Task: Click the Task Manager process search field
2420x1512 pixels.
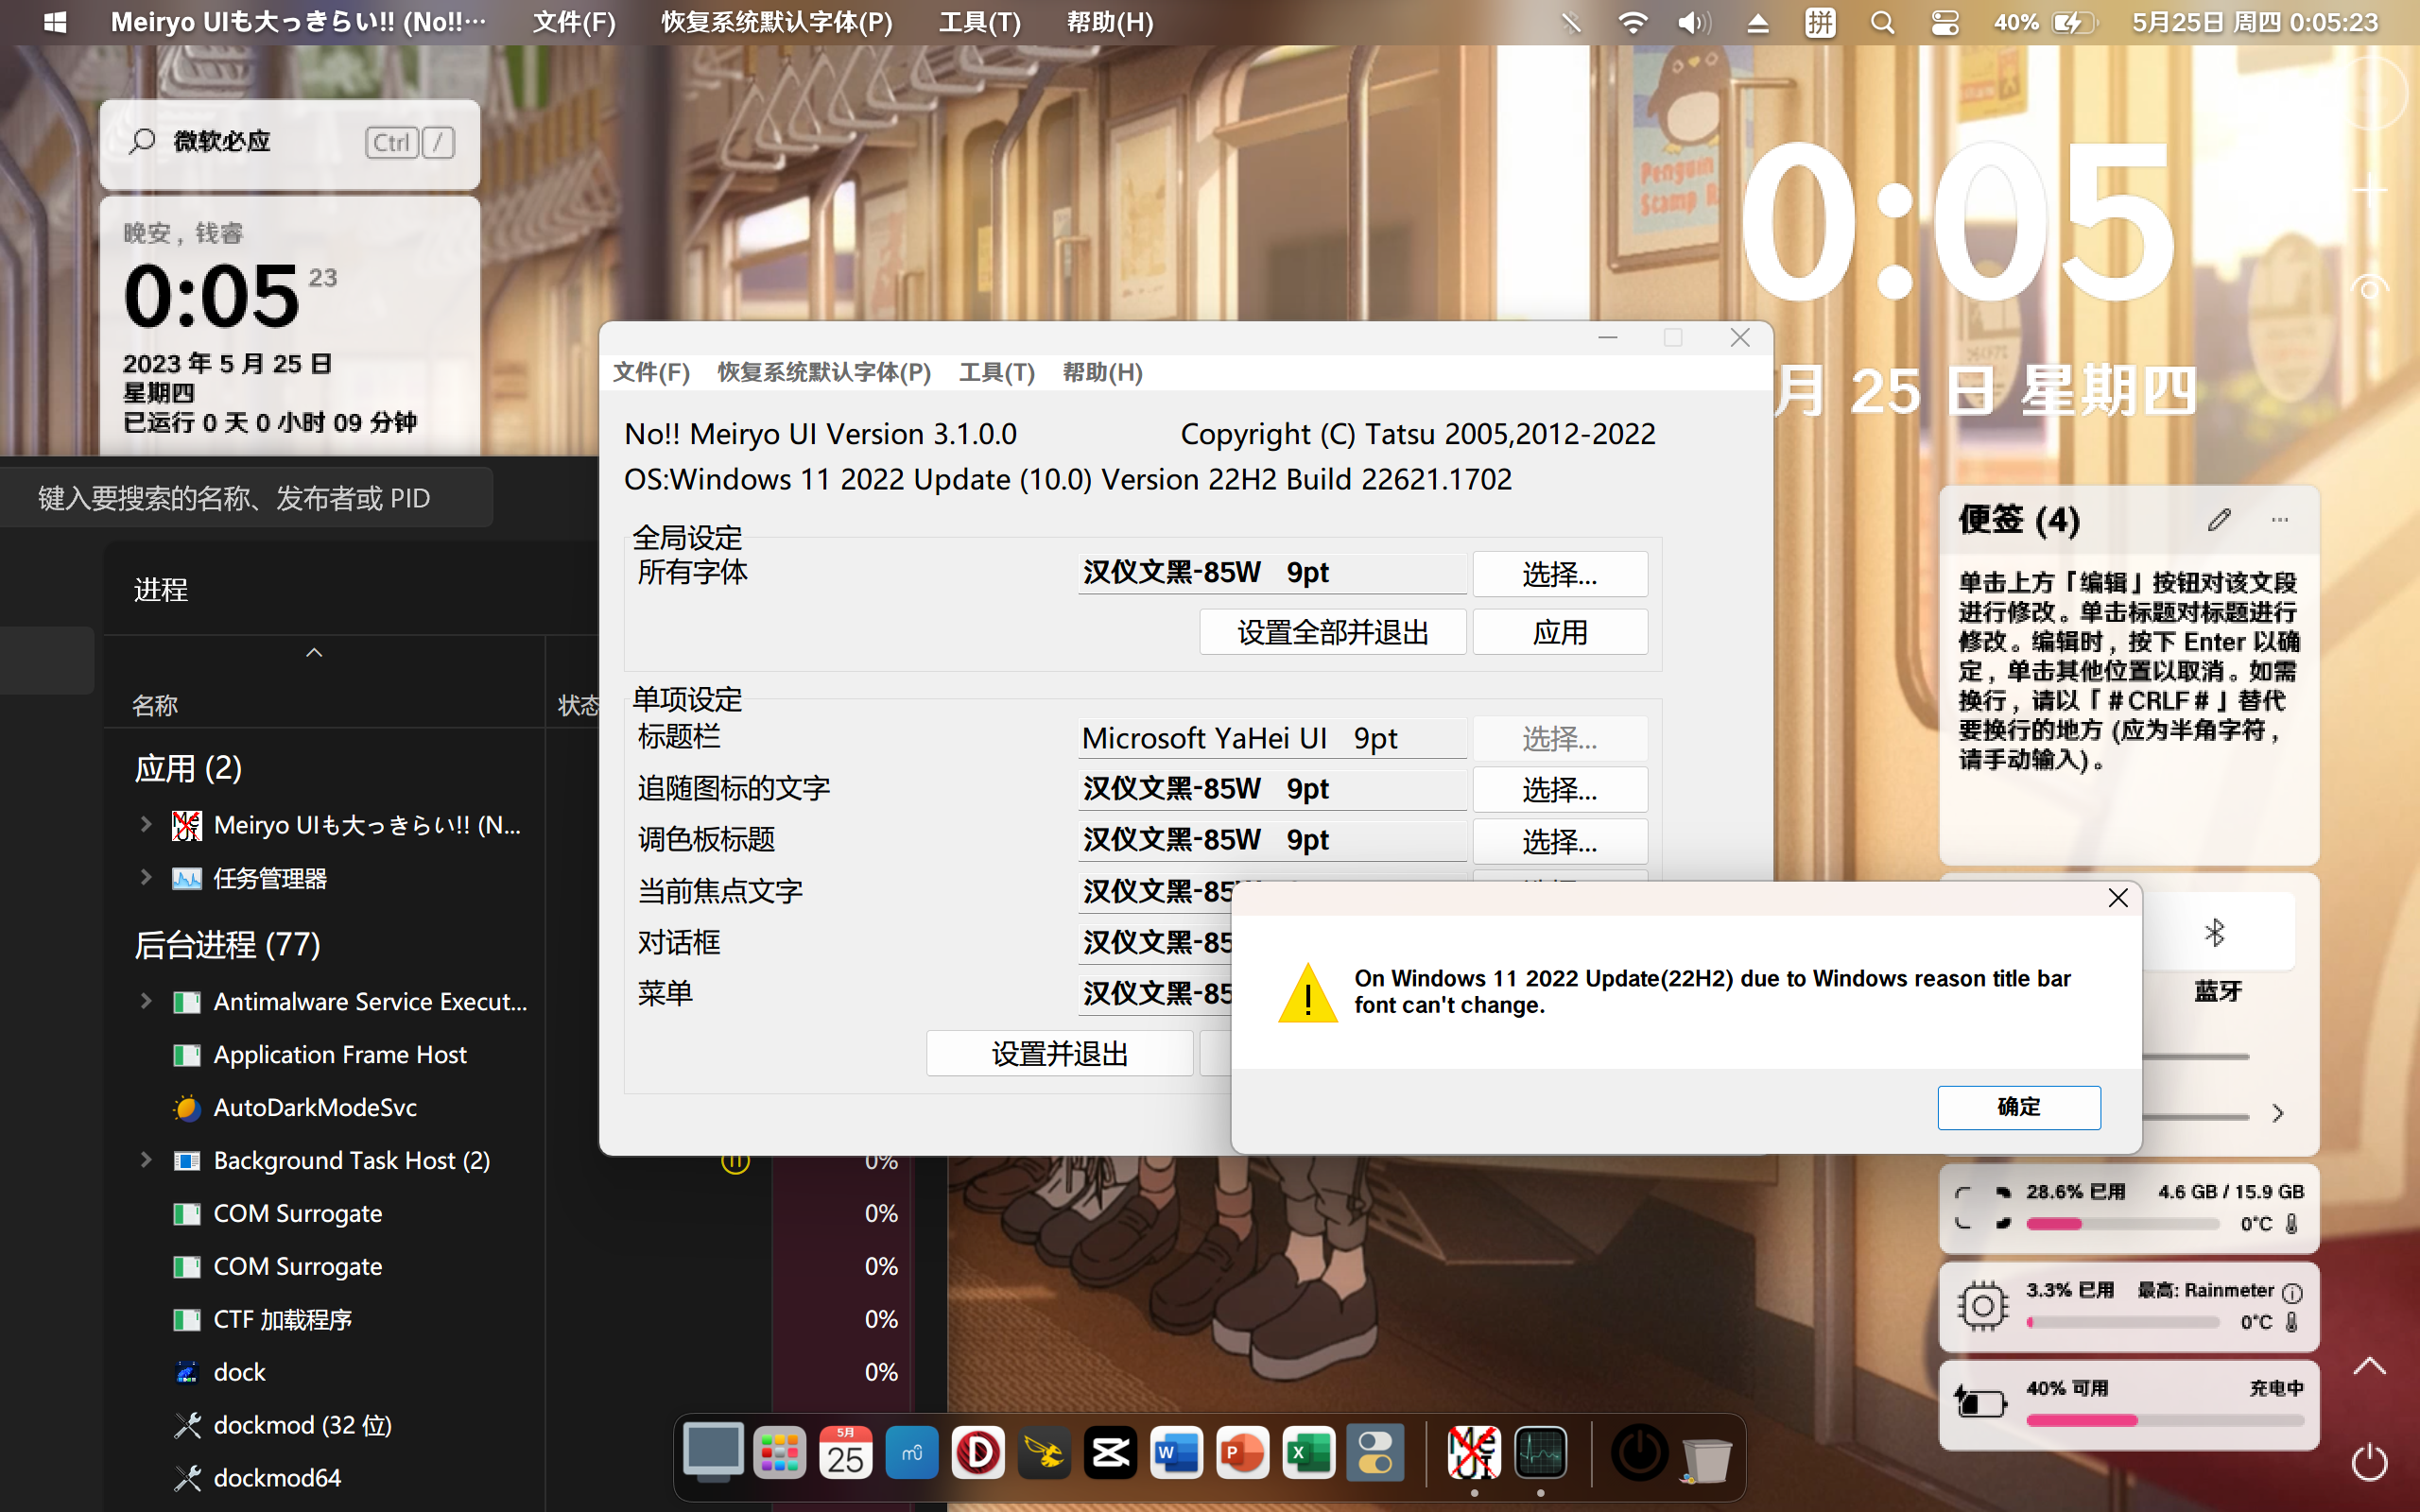Action: 246,498
